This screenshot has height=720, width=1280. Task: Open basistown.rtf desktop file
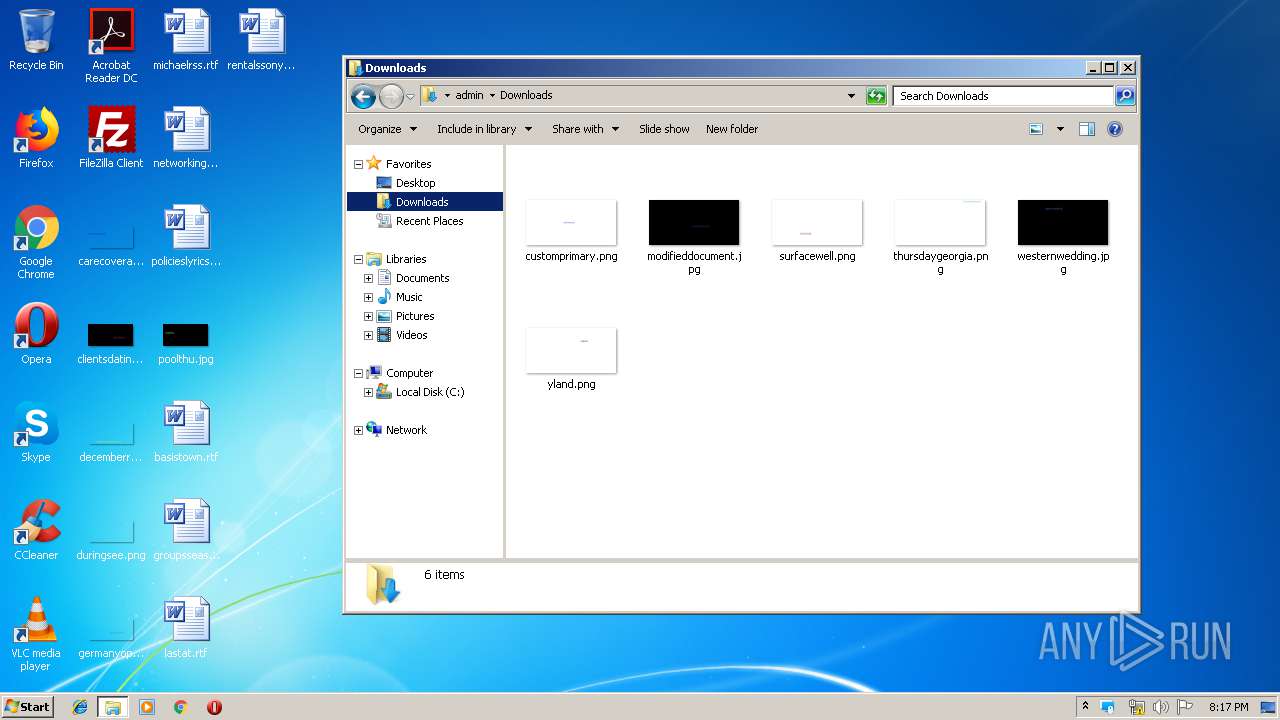coord(185,432)
